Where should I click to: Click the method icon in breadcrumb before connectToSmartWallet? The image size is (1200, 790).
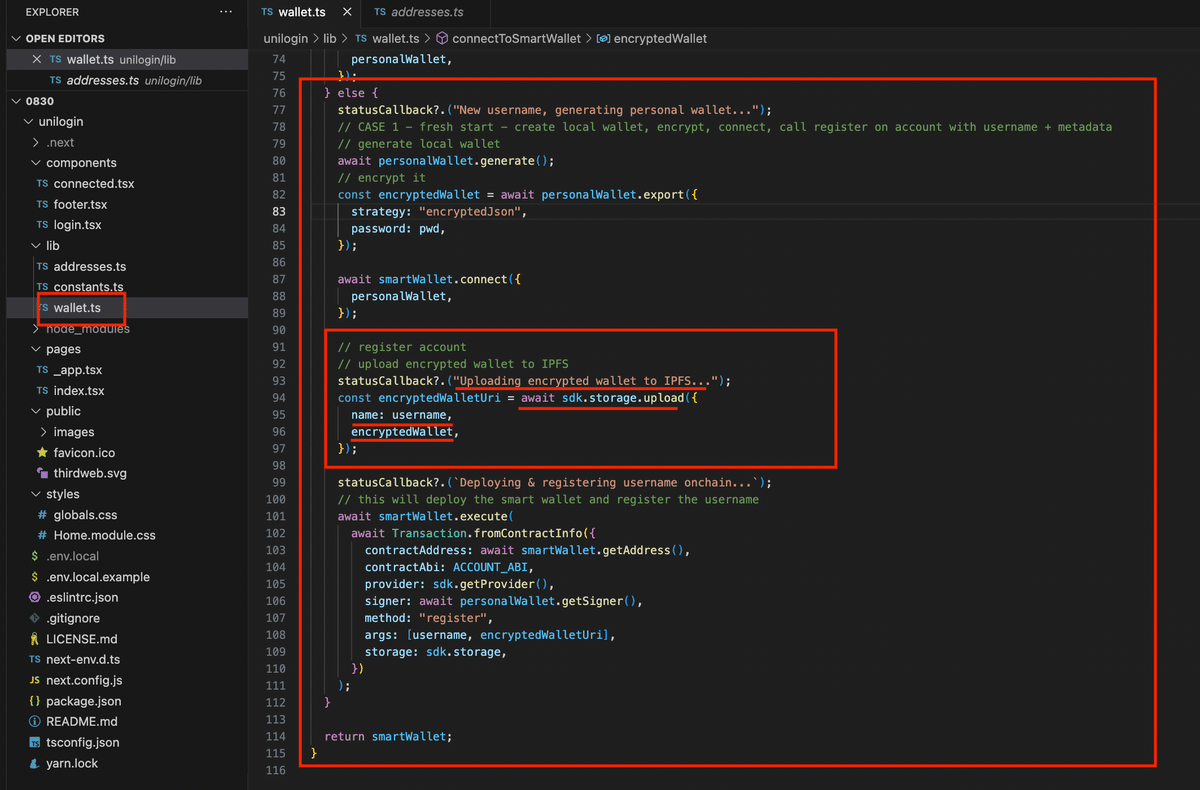(442, 38)
